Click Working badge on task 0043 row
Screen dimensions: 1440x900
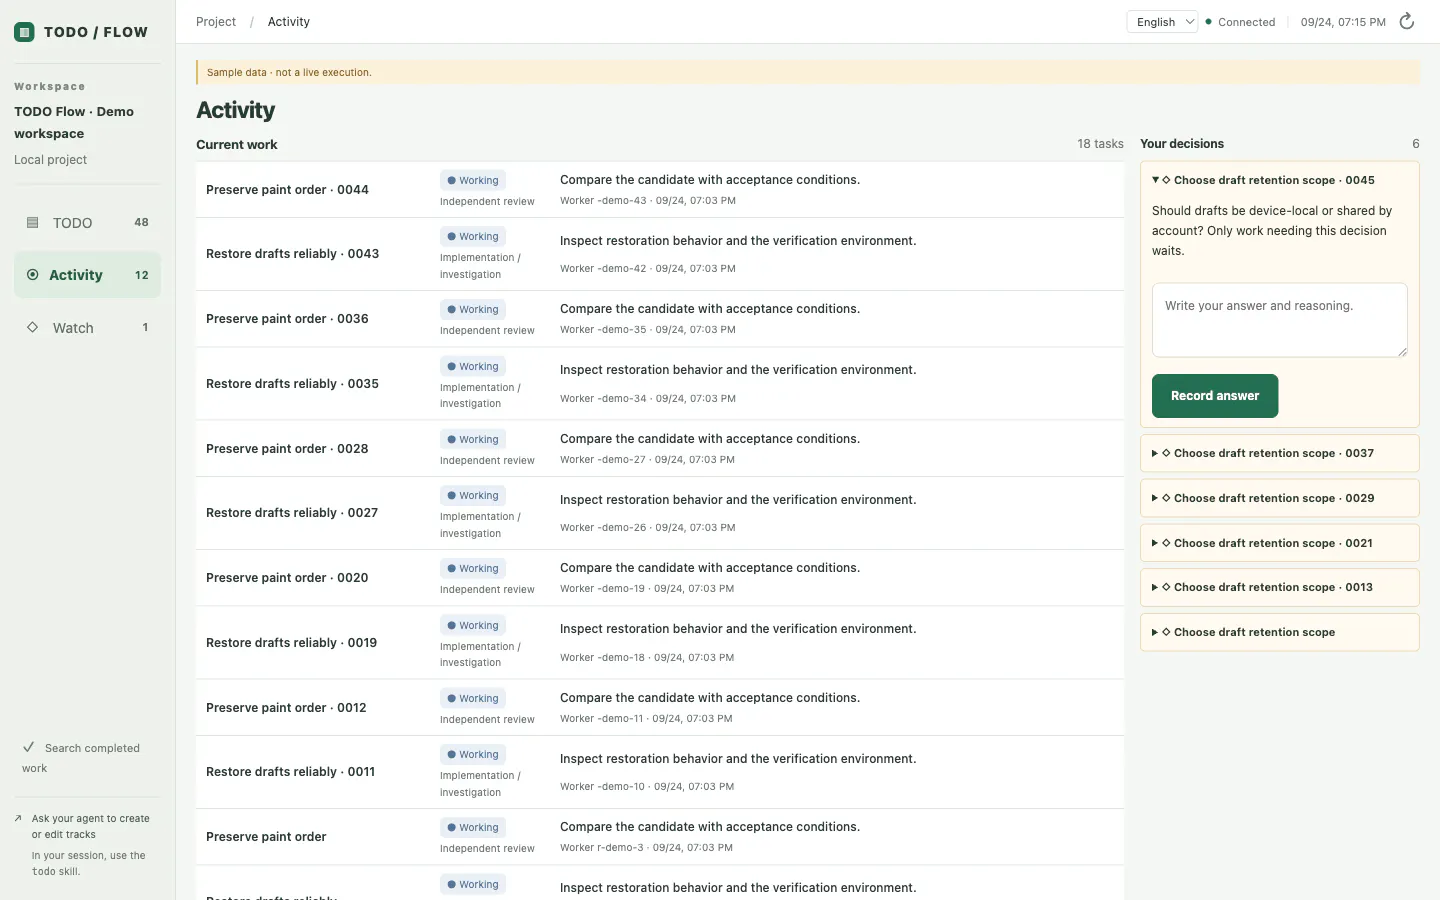pyautogui.click(x=473, y=236)
